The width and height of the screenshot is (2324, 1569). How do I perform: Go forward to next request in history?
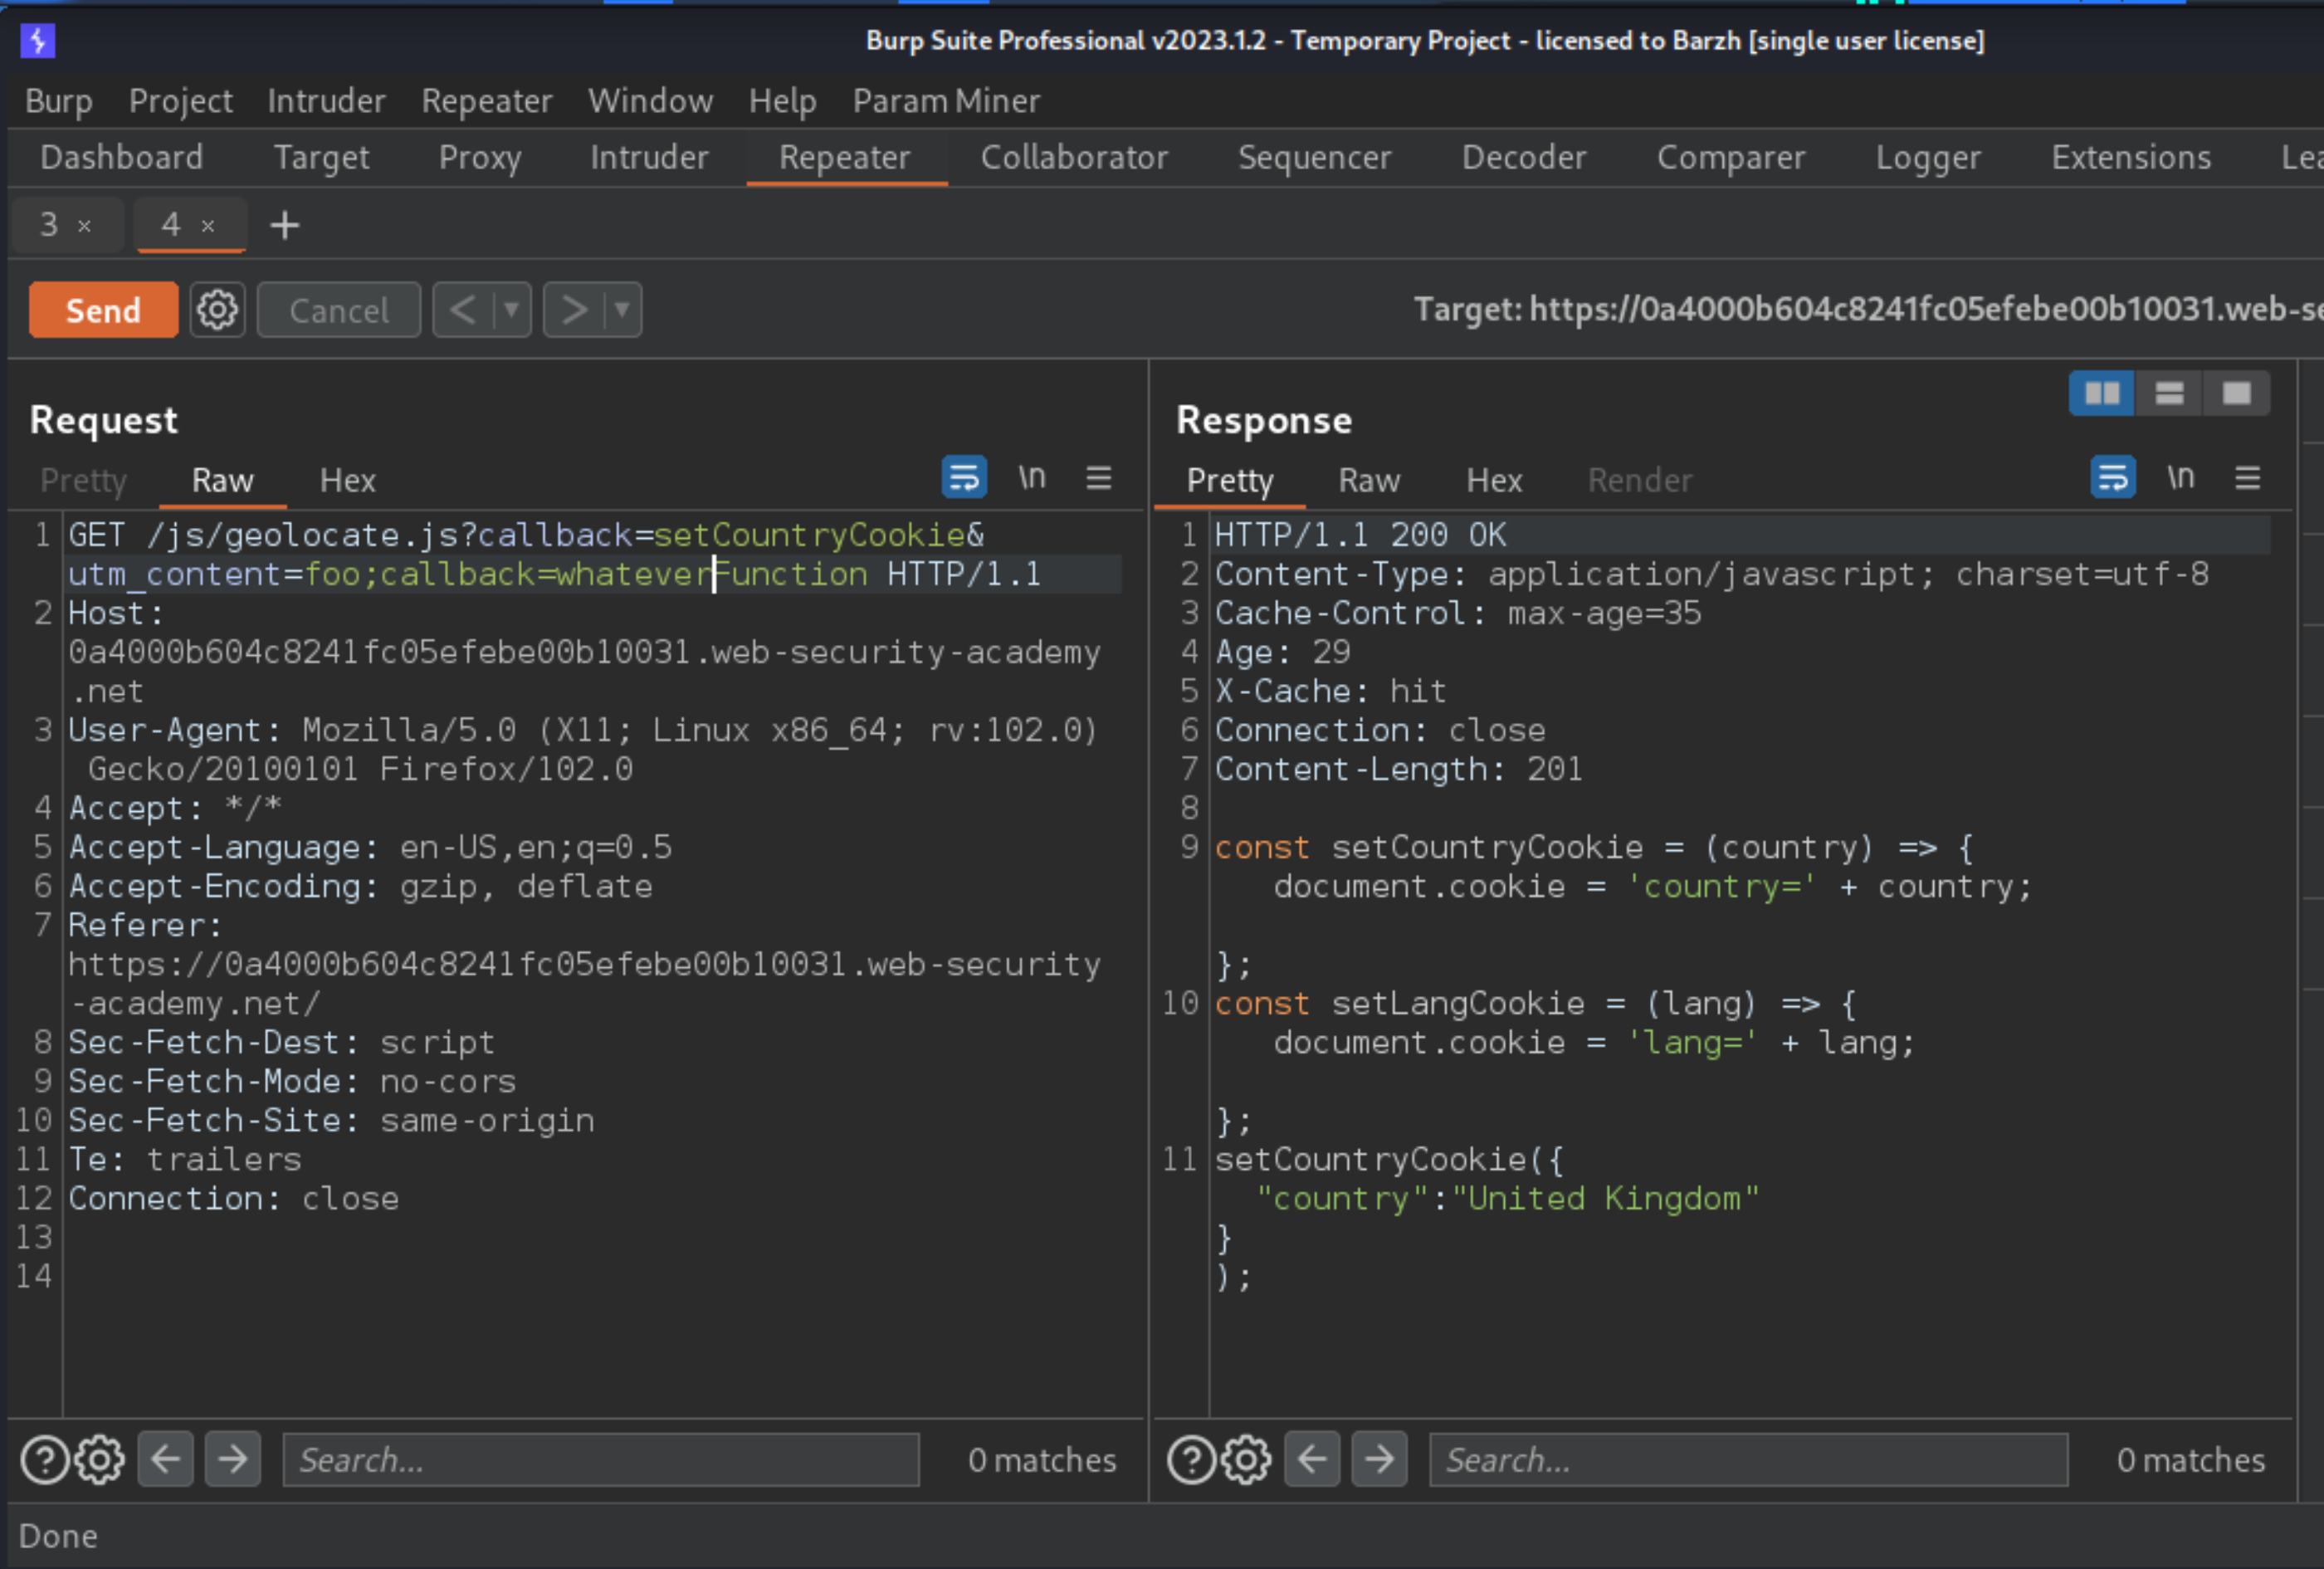(574, 310)
